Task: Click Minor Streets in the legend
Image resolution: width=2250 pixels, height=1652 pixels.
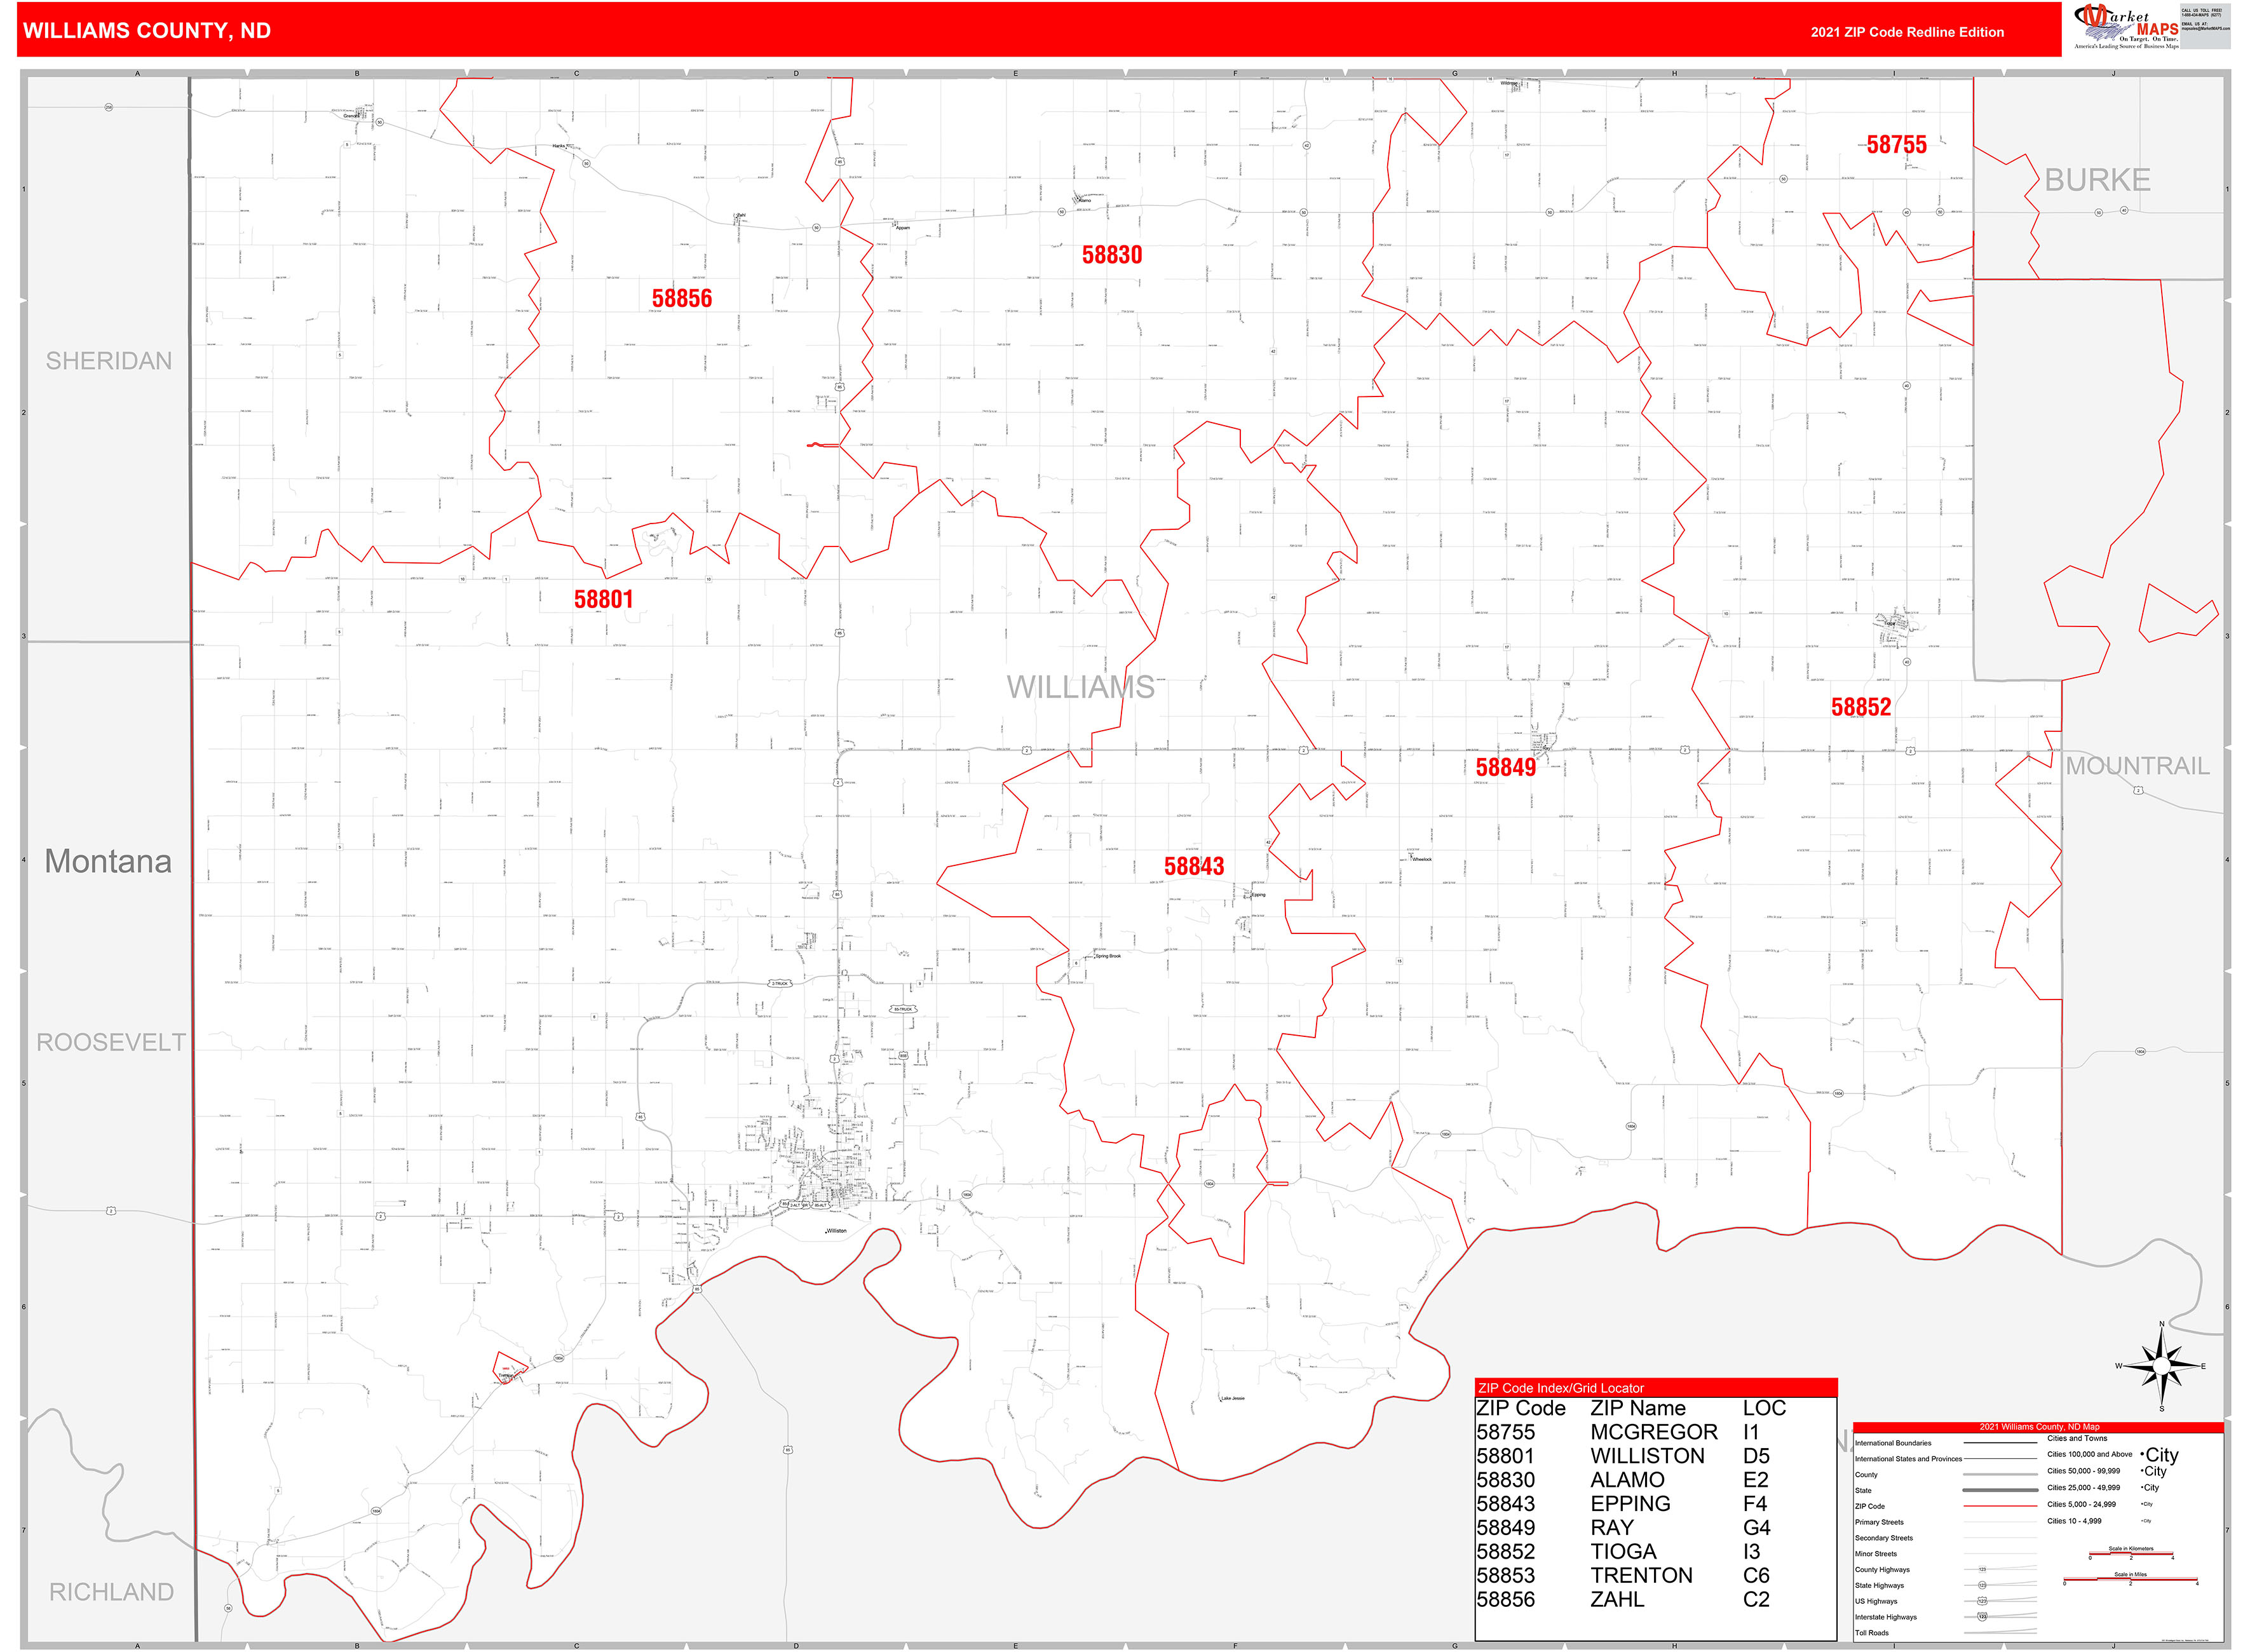Action: [x=1876, y=1554]
